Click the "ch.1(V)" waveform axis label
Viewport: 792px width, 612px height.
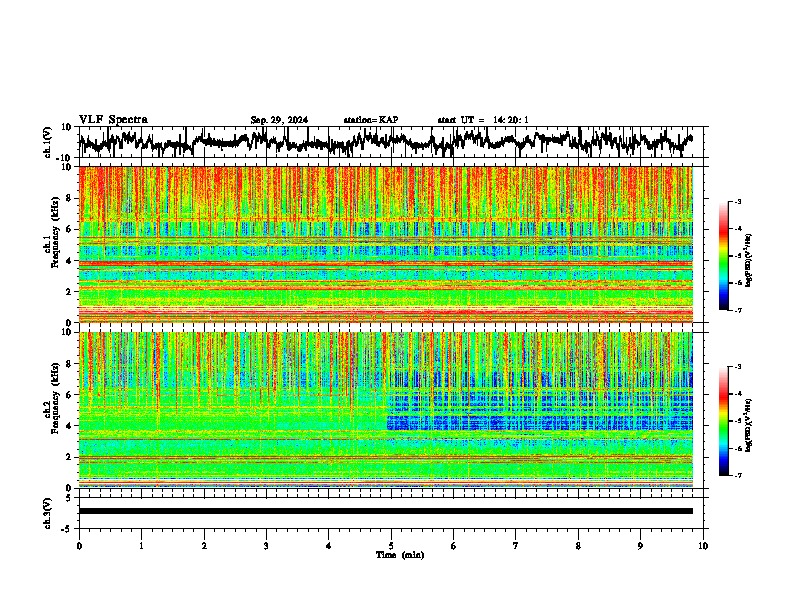click(x=48, y=142)
